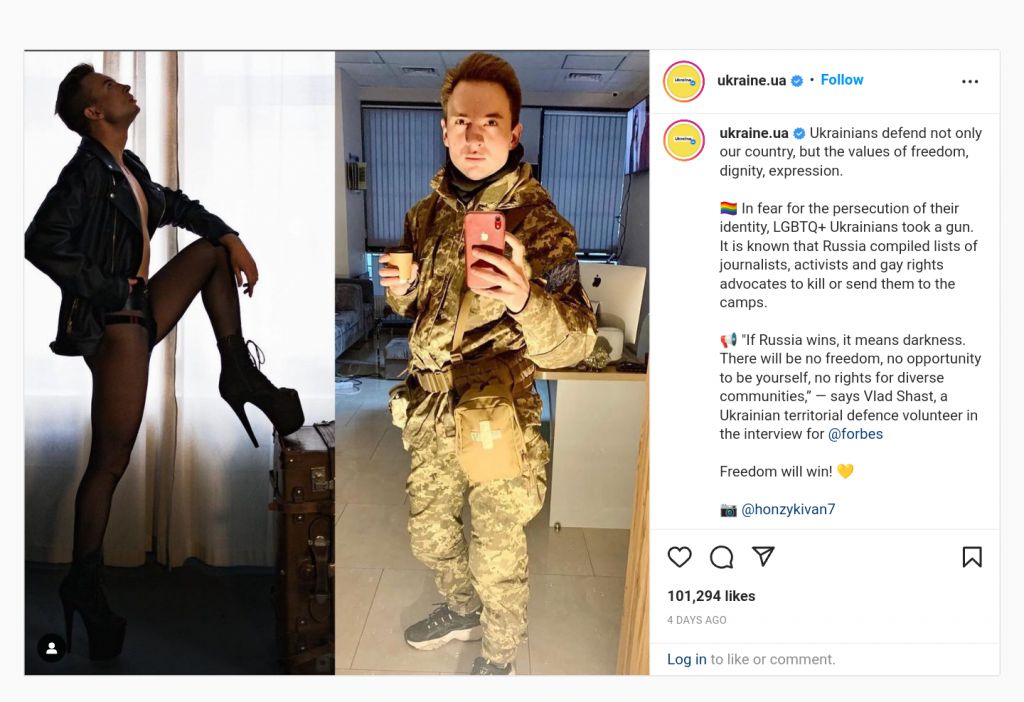Save the post with the bookmark icon

972,557
